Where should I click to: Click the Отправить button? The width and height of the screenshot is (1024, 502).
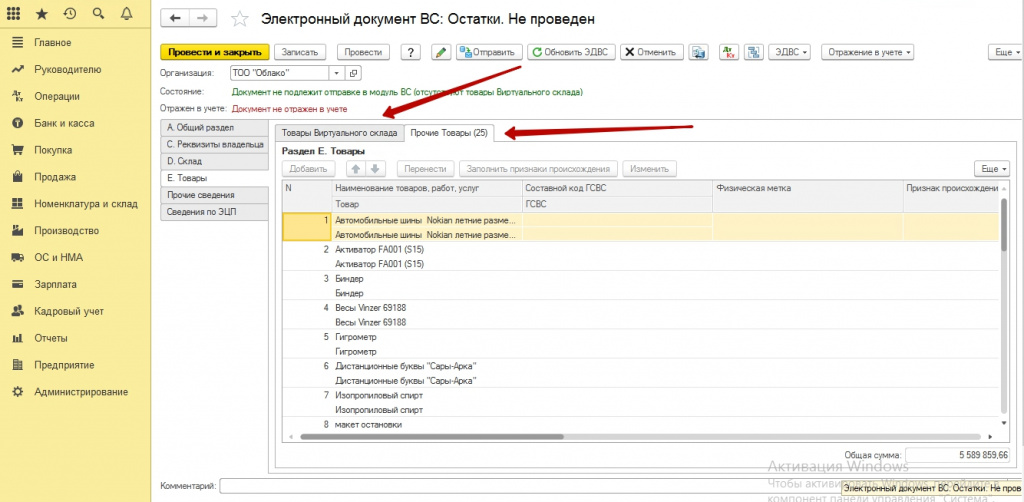coord(490,53)
